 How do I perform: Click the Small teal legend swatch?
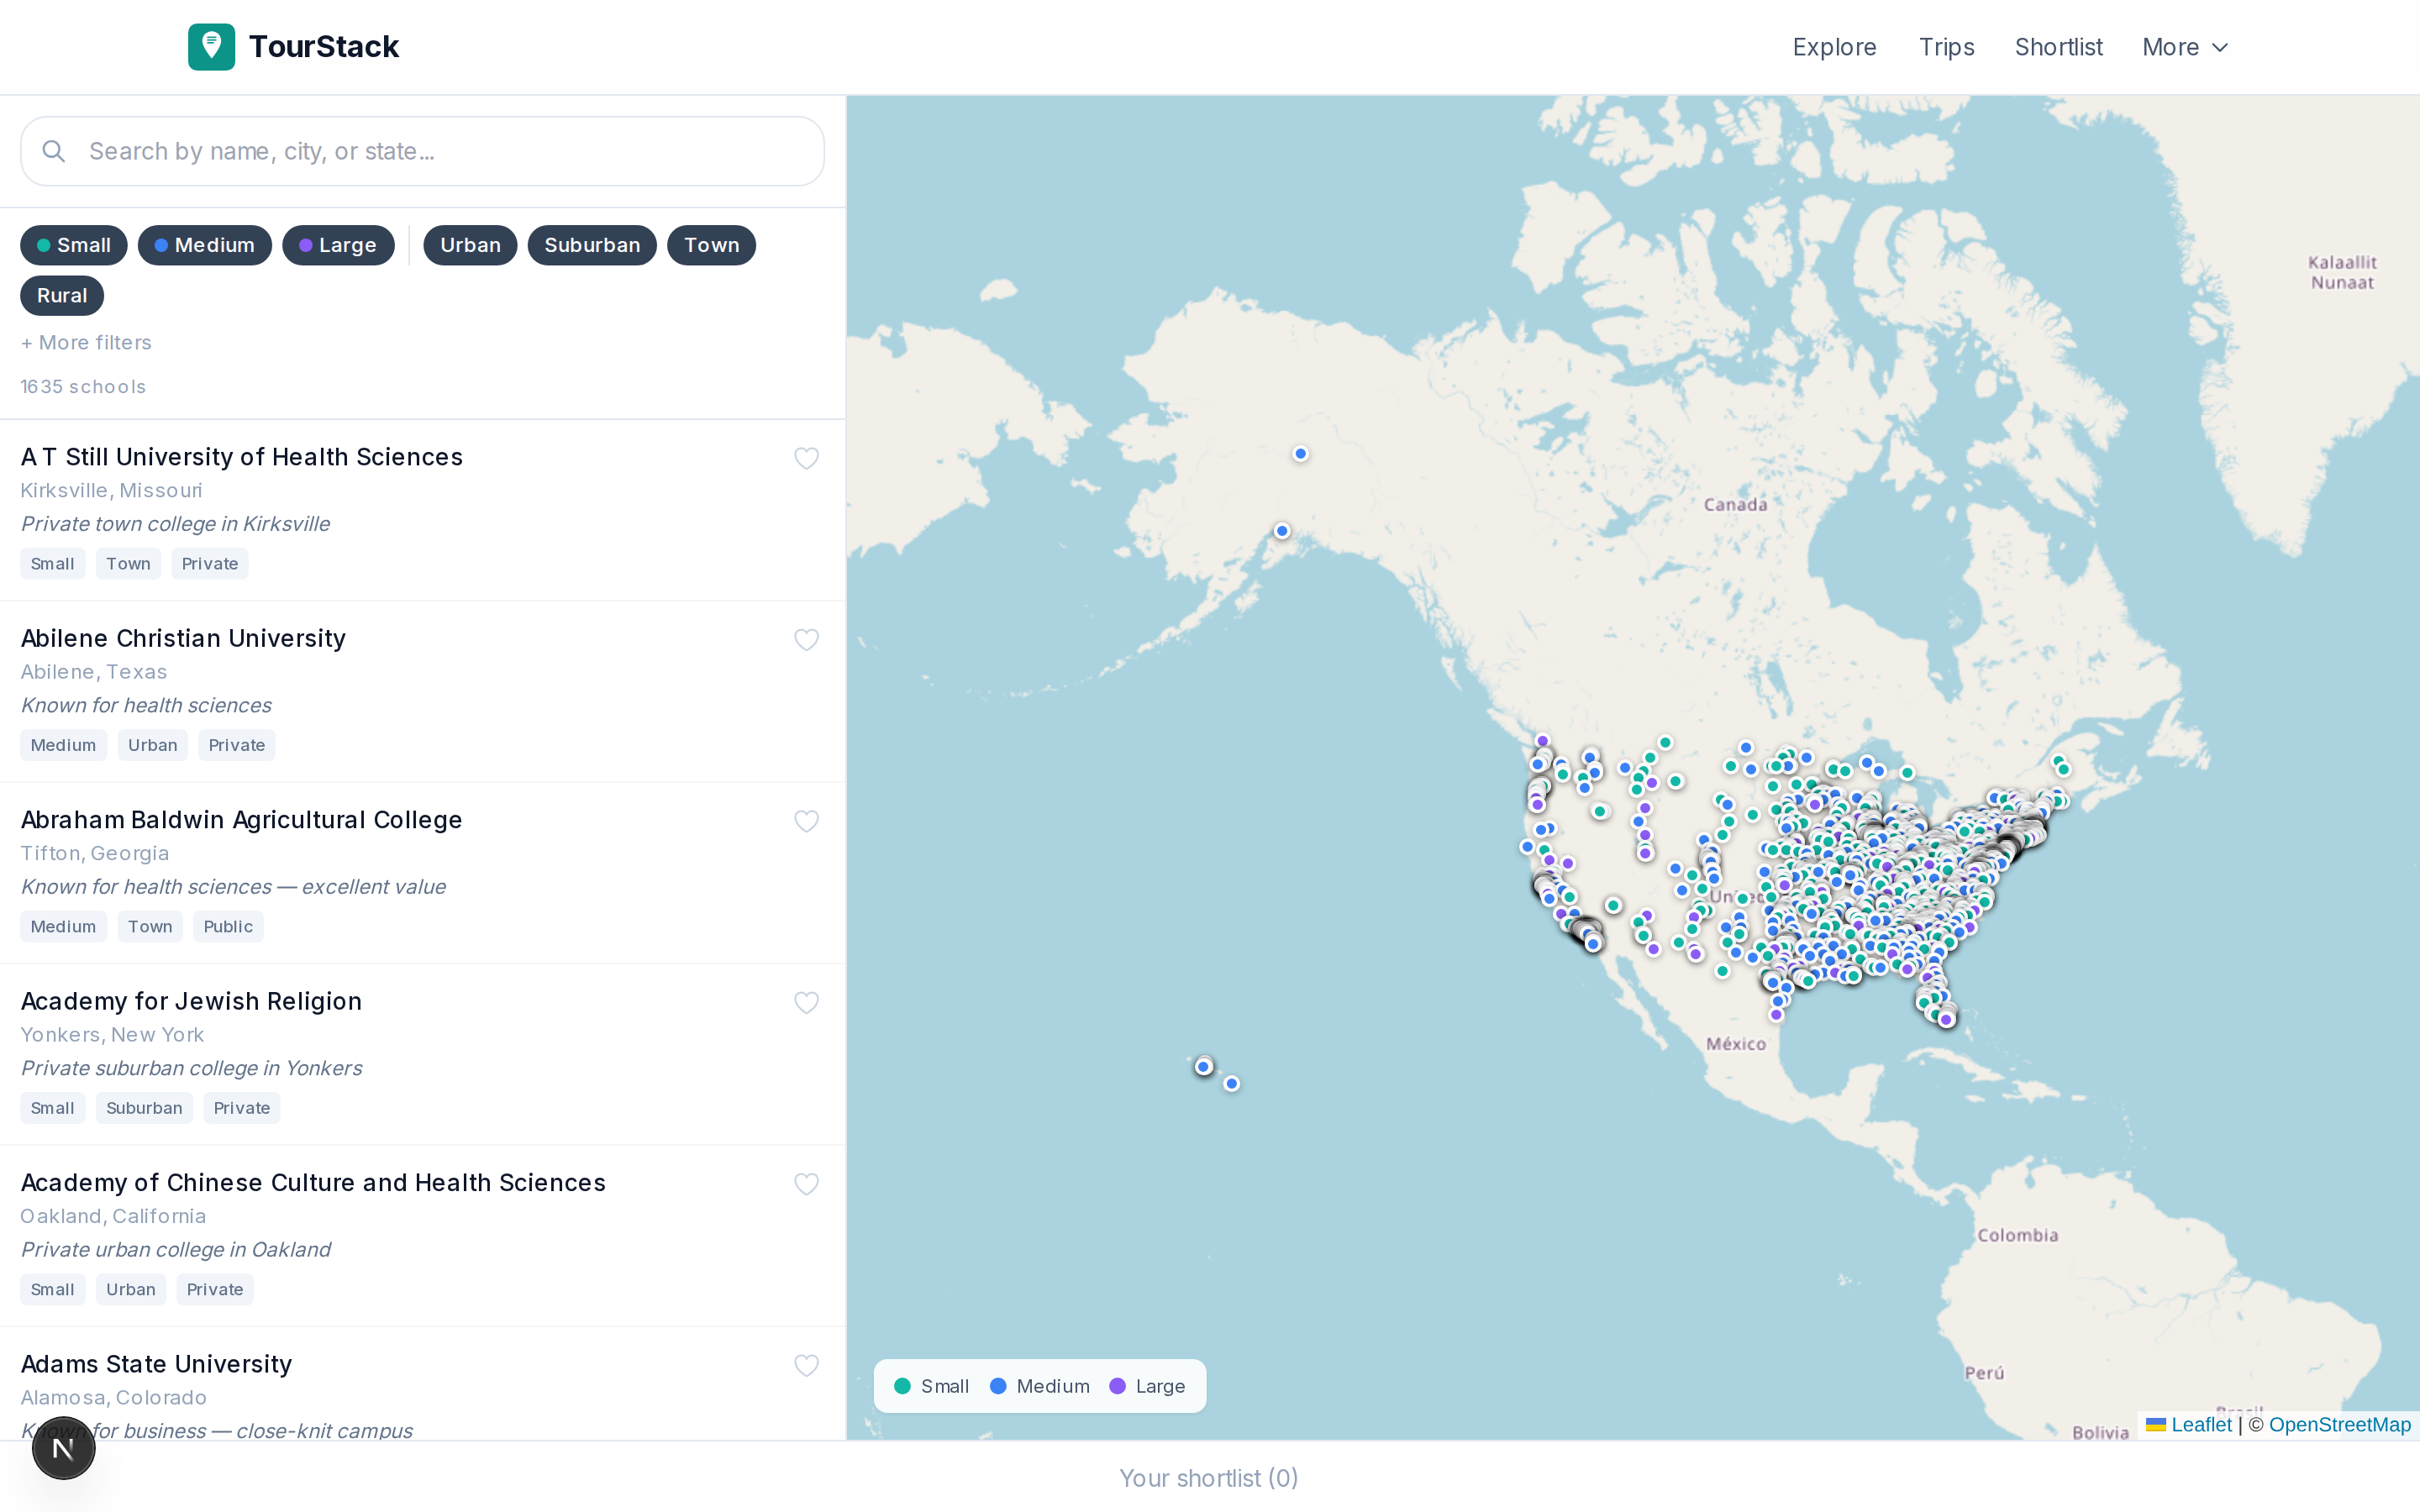902,1386
